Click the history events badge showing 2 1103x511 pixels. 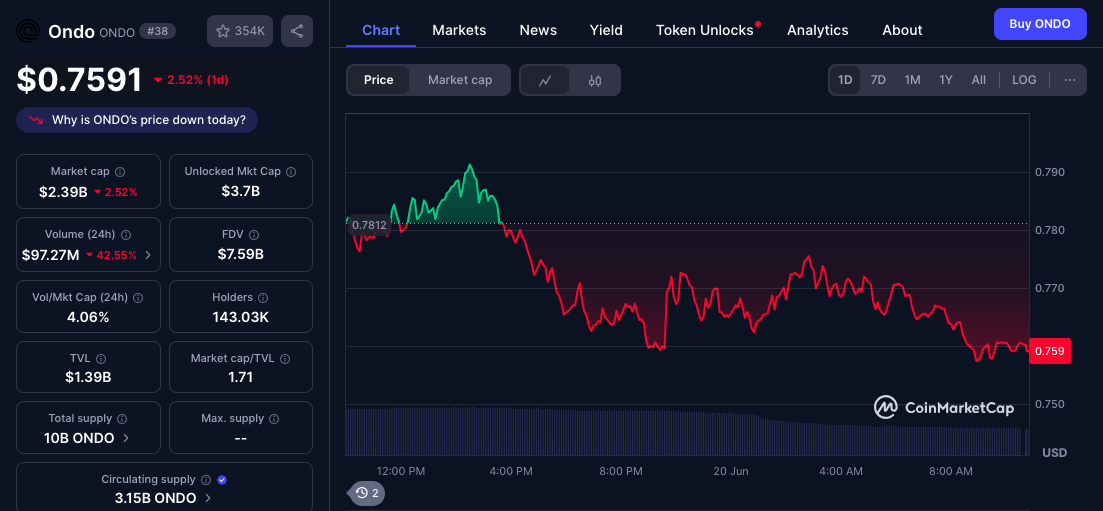366,493
